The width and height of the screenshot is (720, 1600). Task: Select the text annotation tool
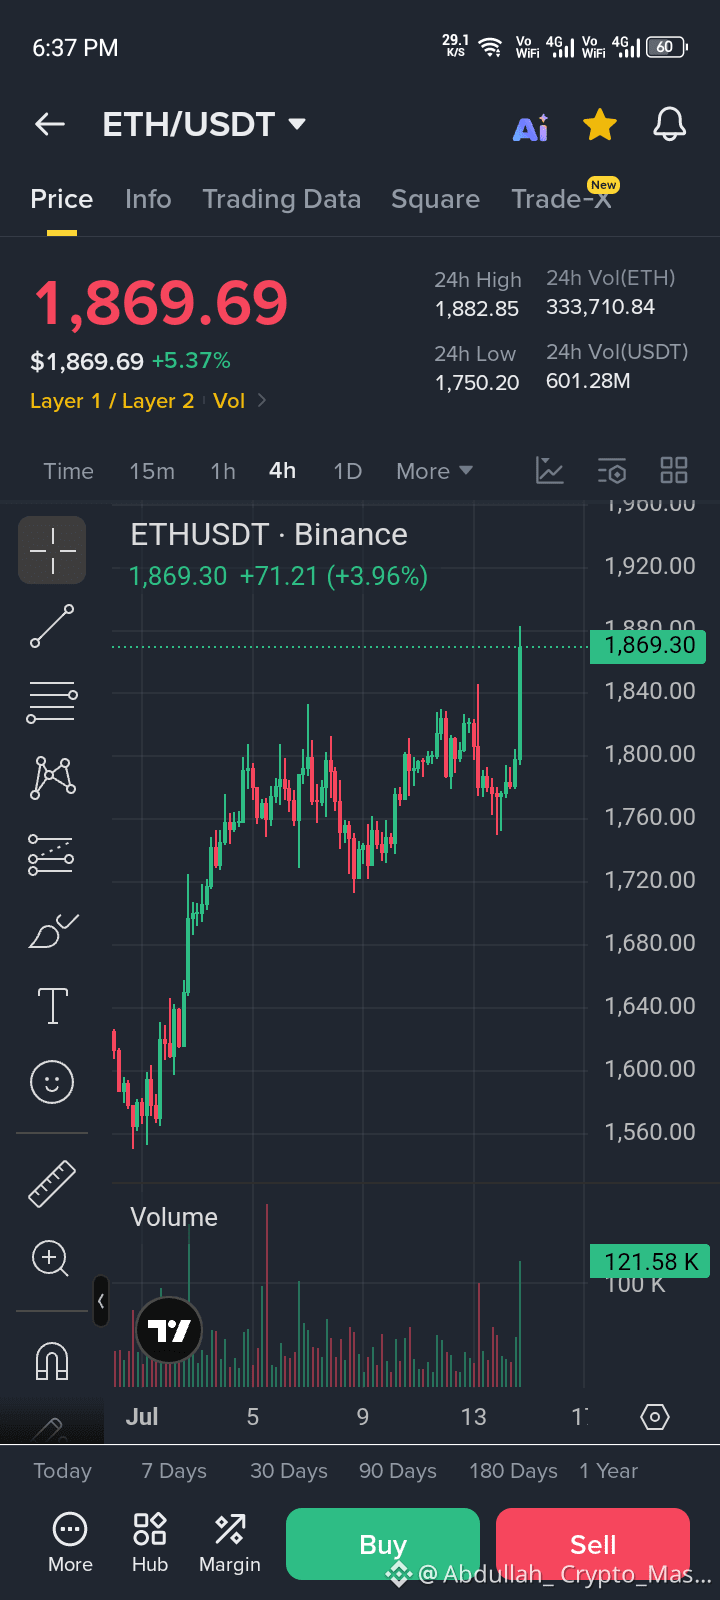click(52, 1006)
